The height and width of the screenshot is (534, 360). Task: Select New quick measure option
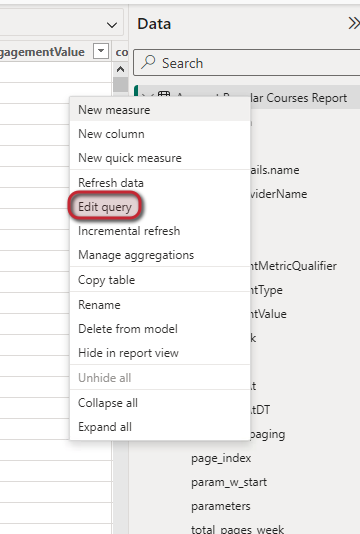click(x=160, y=158)
